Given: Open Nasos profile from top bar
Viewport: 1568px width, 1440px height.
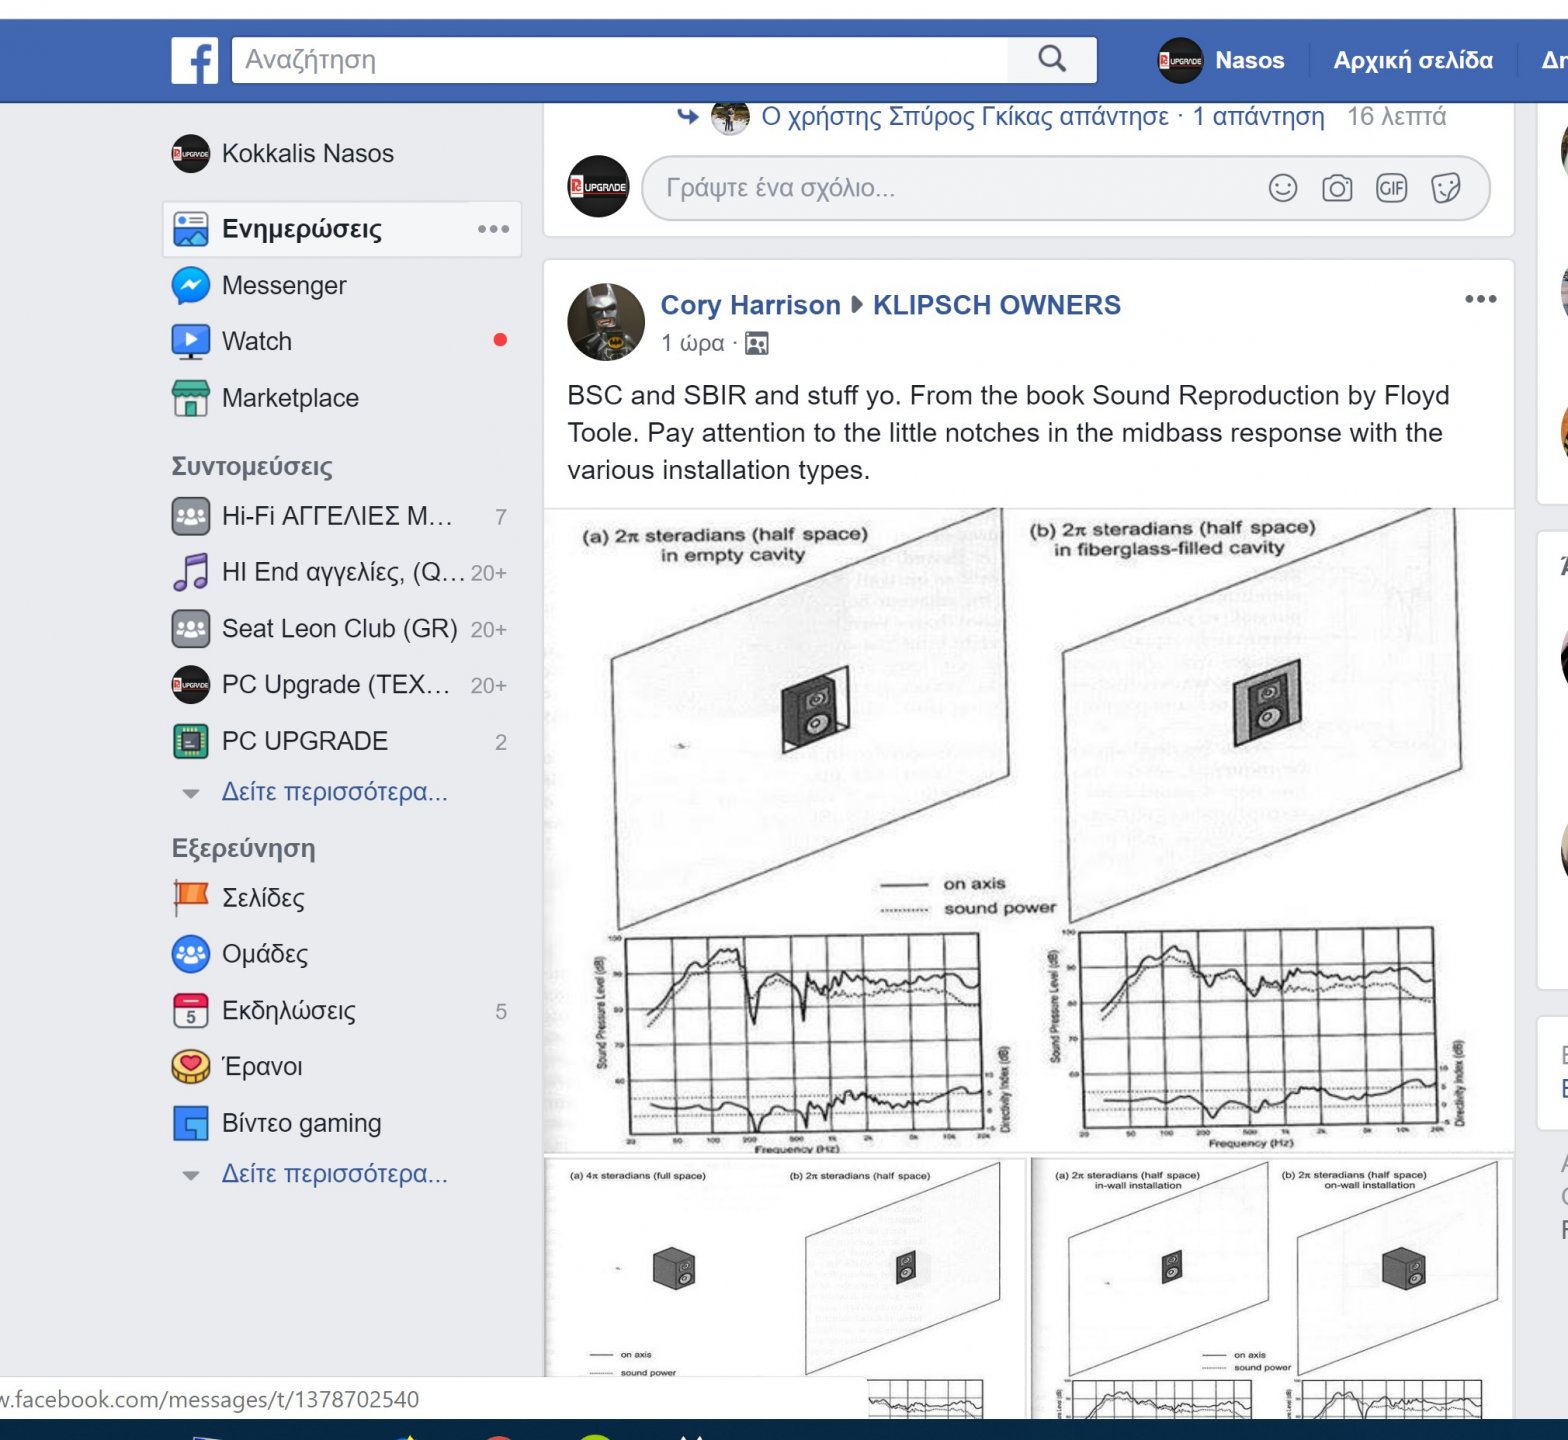Looking at the screenshot, I should click(1249, 60).
